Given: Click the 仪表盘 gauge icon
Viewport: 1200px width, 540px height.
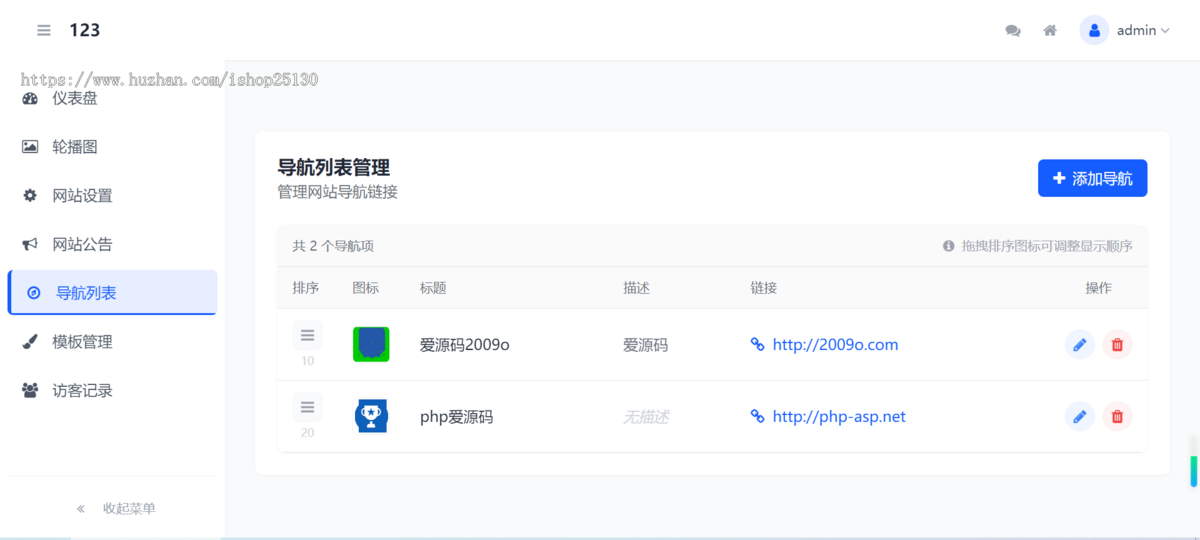Looking at the screenshot, I should [30, 98].
